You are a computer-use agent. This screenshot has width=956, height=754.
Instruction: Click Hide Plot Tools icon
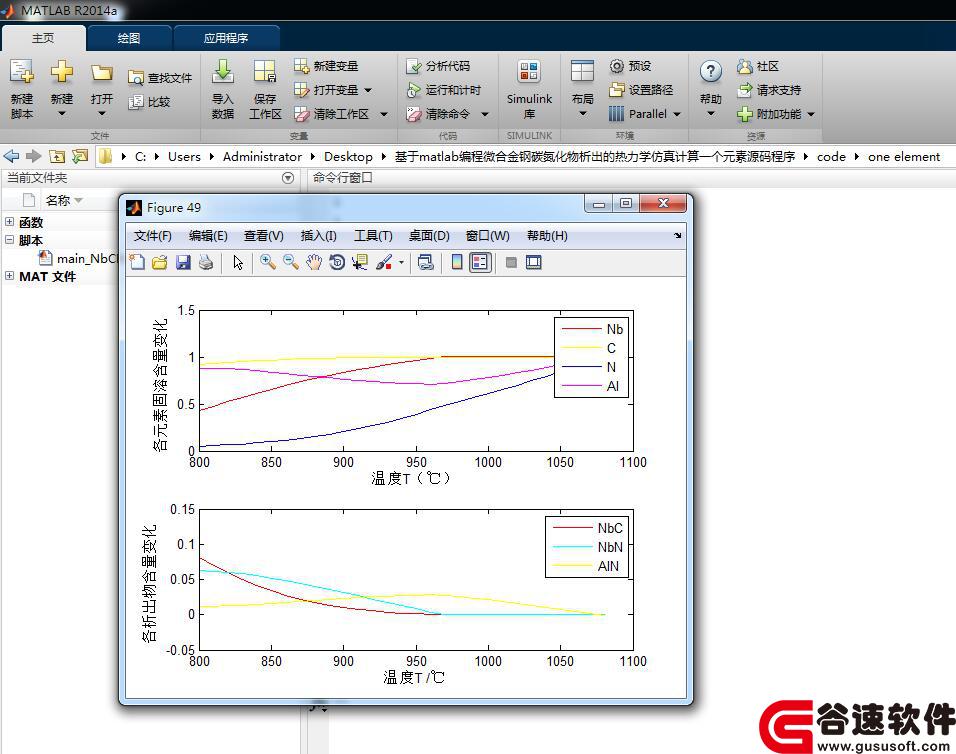[x=511, y=263]
